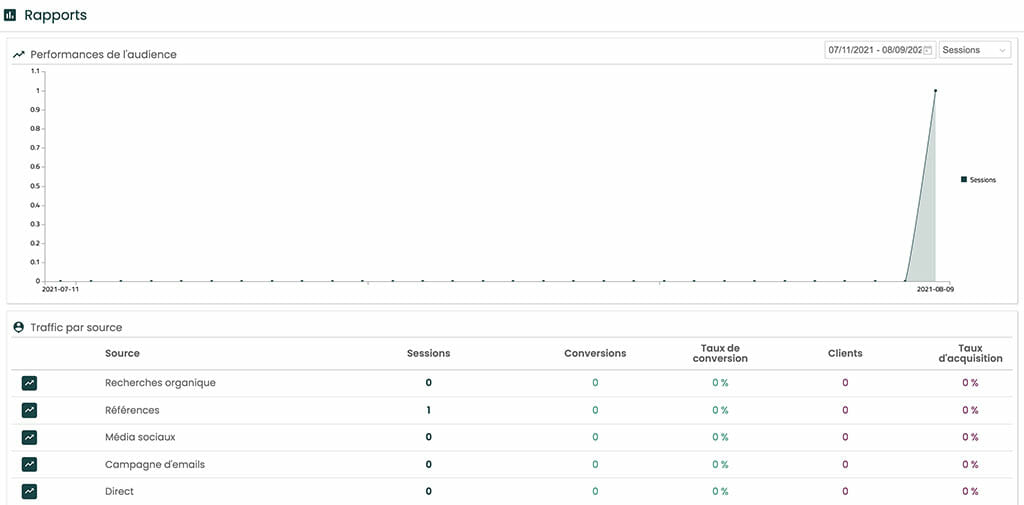The width and height of the screenshot is (1024, 505).
Task: Click Direct clients value
Action: pos(845,491)
